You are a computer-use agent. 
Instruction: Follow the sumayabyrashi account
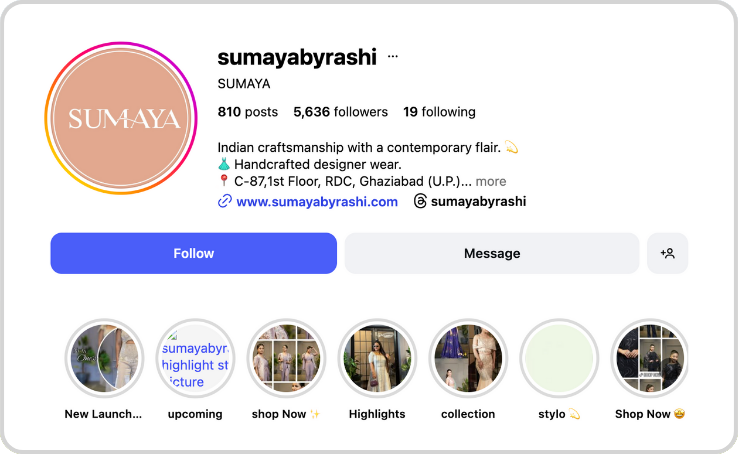point(193,253)
